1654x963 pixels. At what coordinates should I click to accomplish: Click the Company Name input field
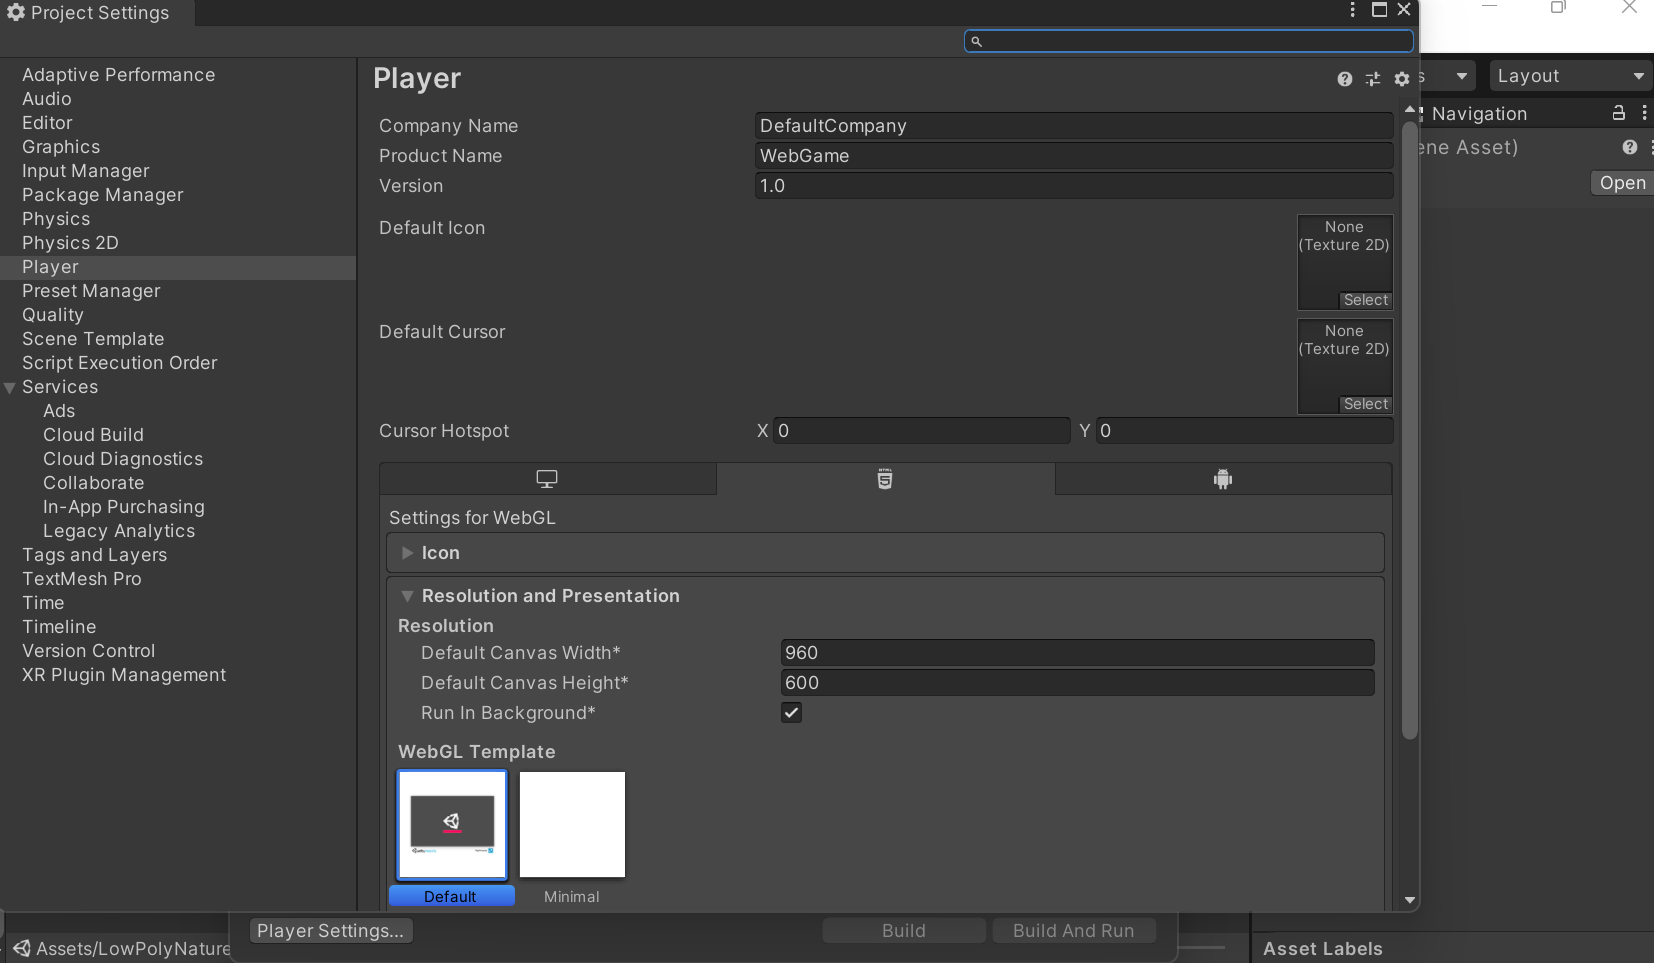(x=1074, y=126)
